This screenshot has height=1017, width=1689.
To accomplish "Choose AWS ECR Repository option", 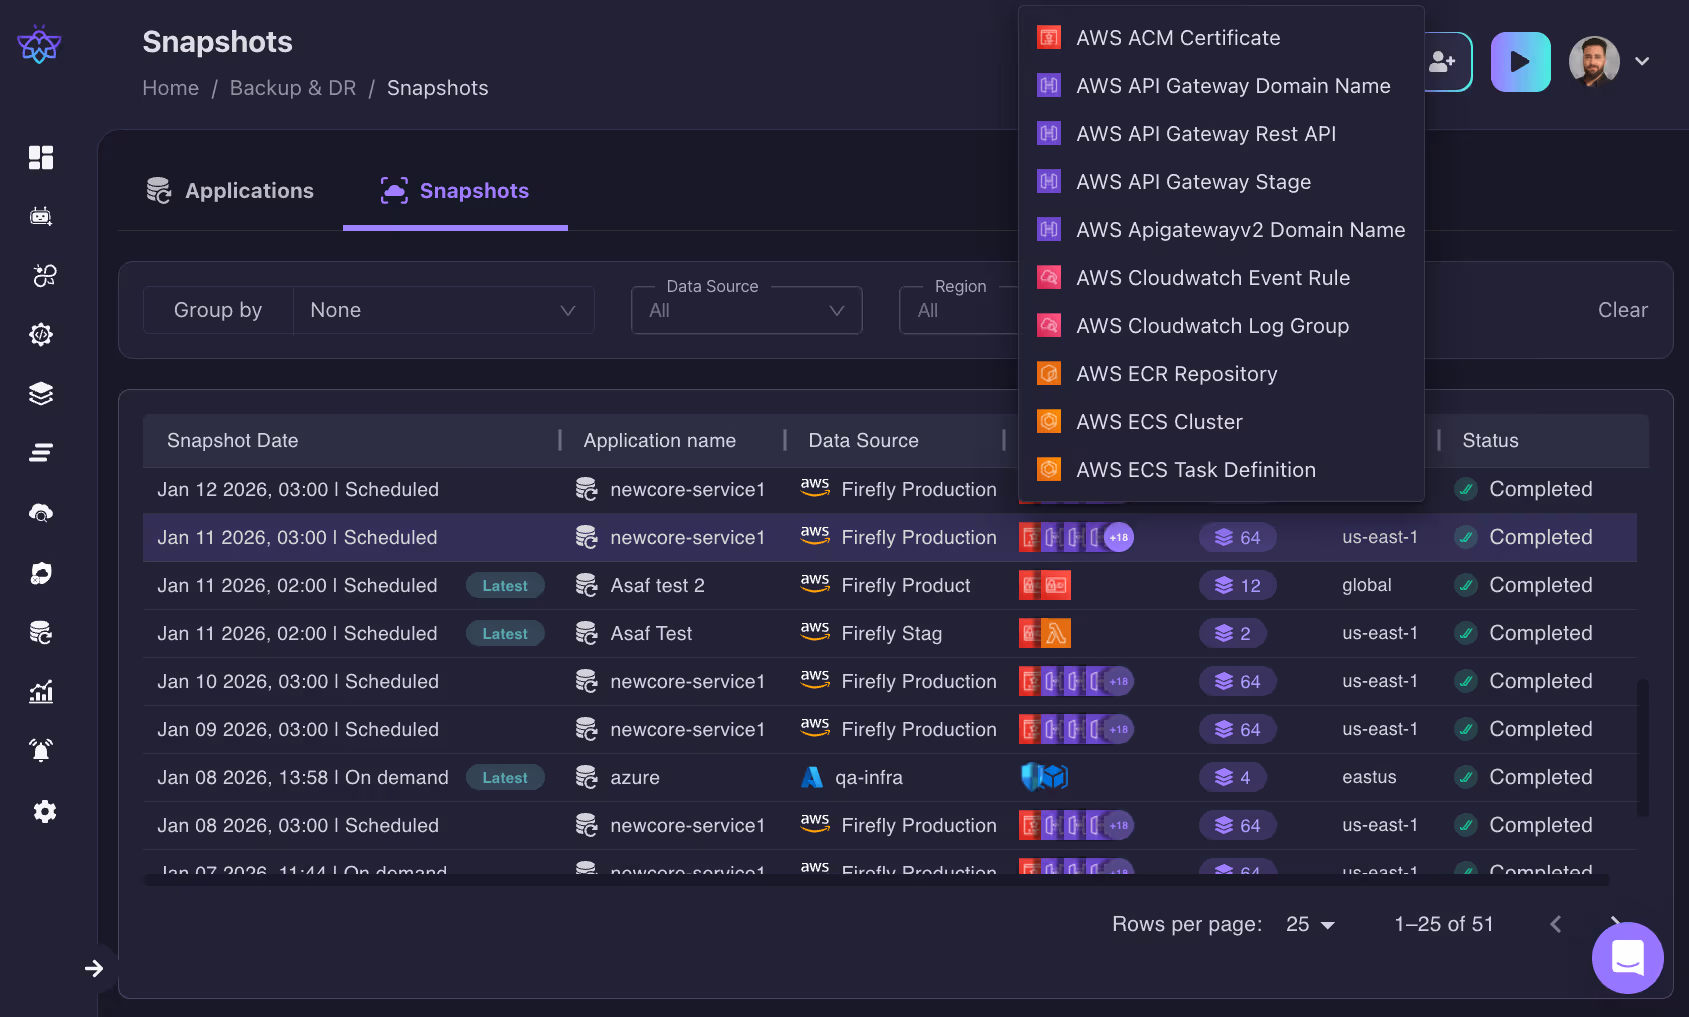I will pyautogui.click(x=1221, y=374).
